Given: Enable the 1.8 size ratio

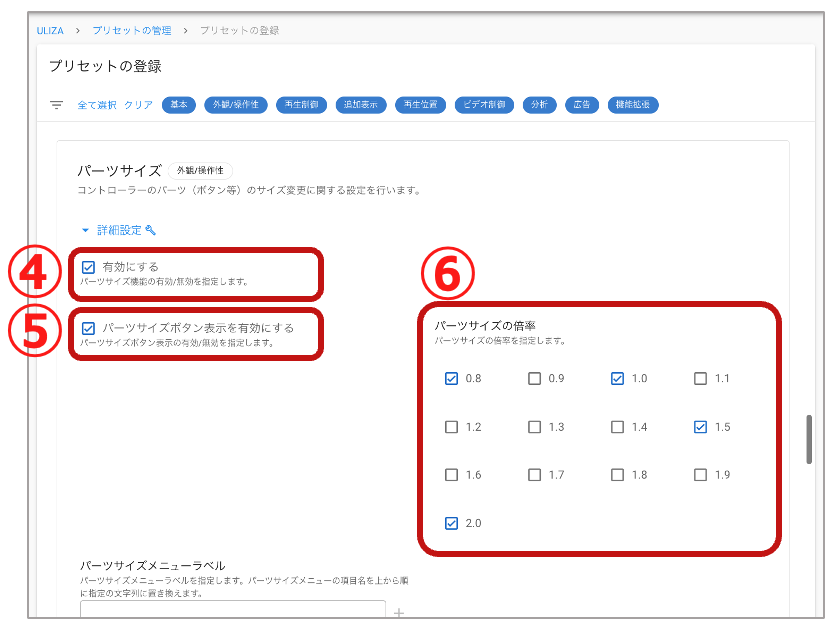Looking at the screenshot, I should 617,475.
